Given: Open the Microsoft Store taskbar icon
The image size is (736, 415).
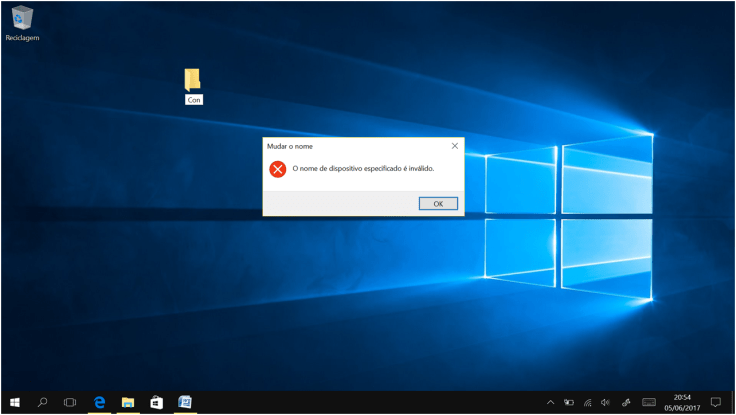Looking at the screenshot, I should click(156, 402).
